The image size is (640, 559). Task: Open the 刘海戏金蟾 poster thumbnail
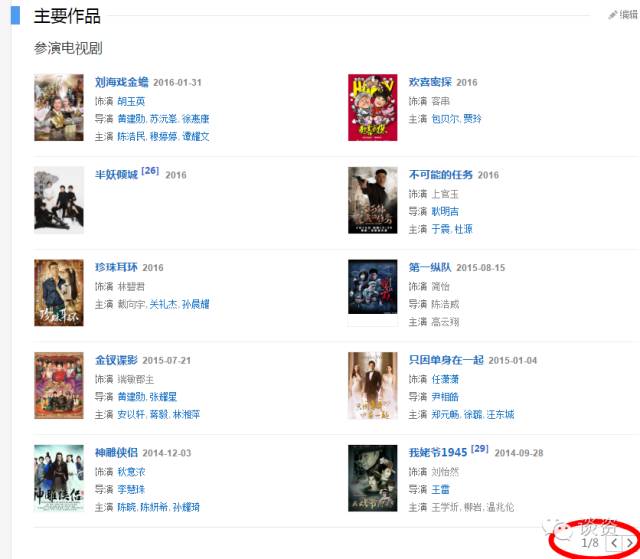pyautogui.click(x=59, y=108)
